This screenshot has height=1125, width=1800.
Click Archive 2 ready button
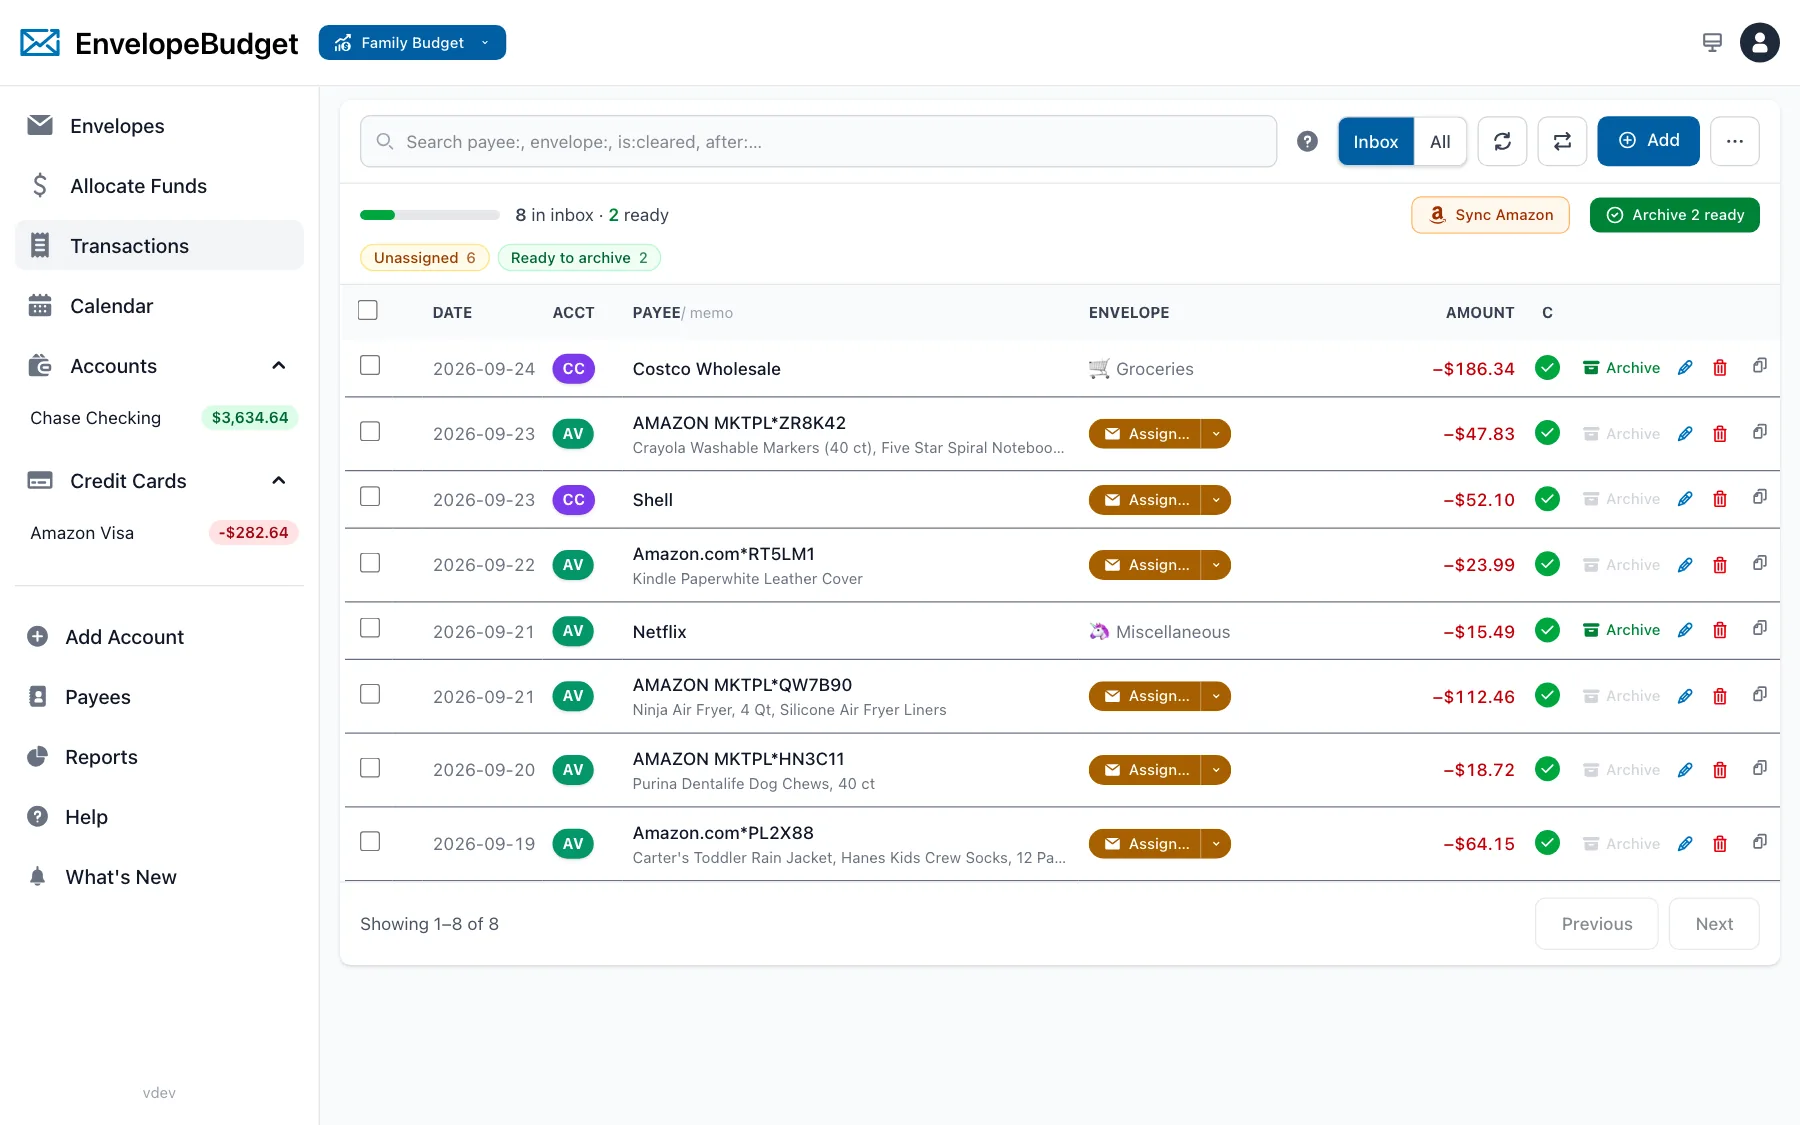1675,215
